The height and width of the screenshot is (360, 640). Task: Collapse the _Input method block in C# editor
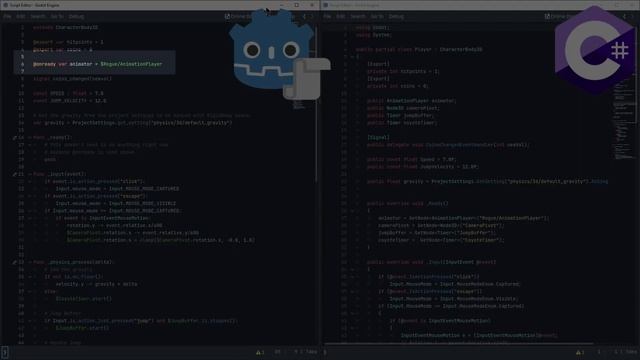pyautogui.click(x=352, y=269)
